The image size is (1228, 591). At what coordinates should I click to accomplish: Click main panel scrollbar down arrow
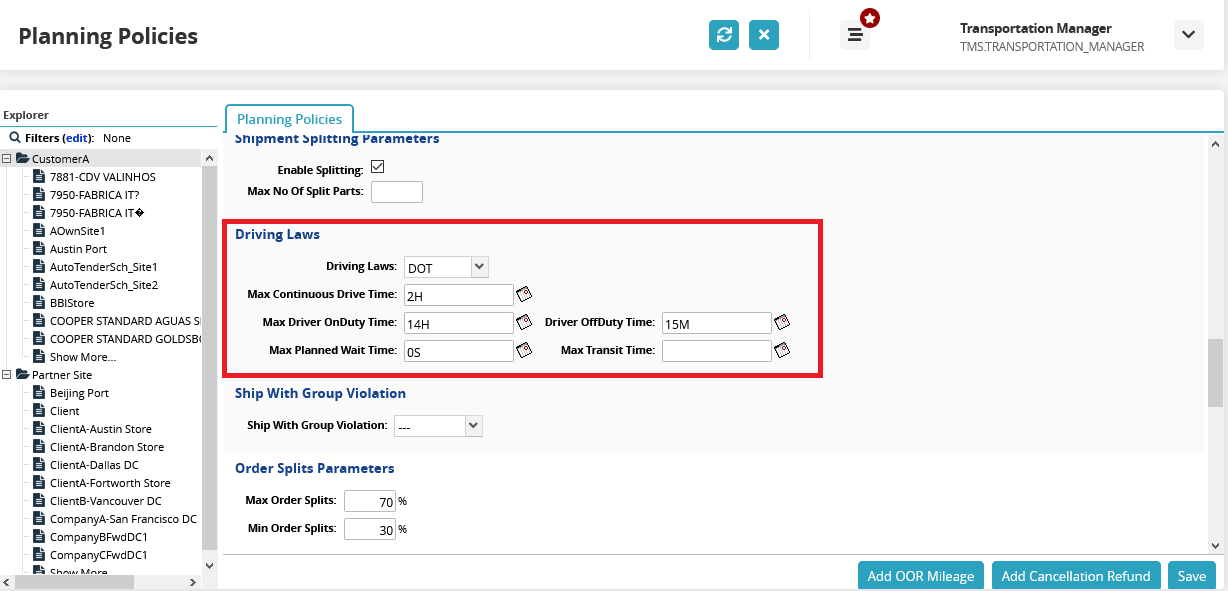click(x=1215, y=546)
